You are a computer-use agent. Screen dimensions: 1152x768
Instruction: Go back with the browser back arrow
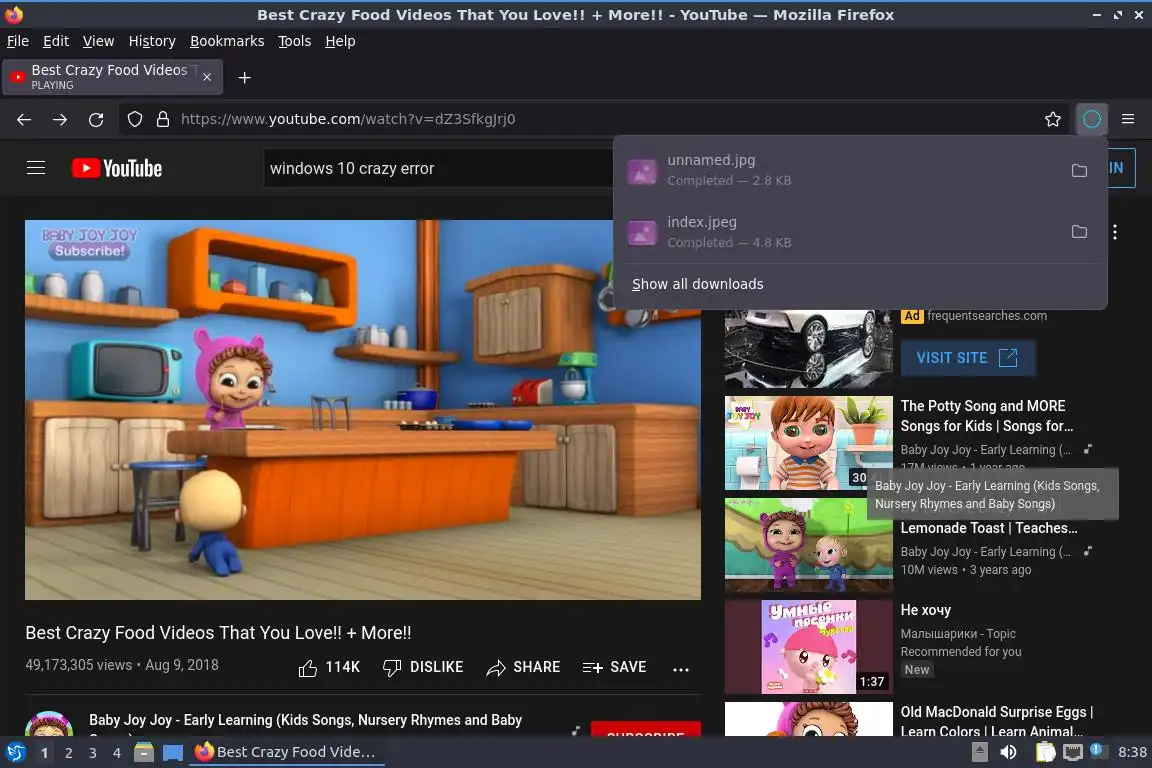(24, 119)
